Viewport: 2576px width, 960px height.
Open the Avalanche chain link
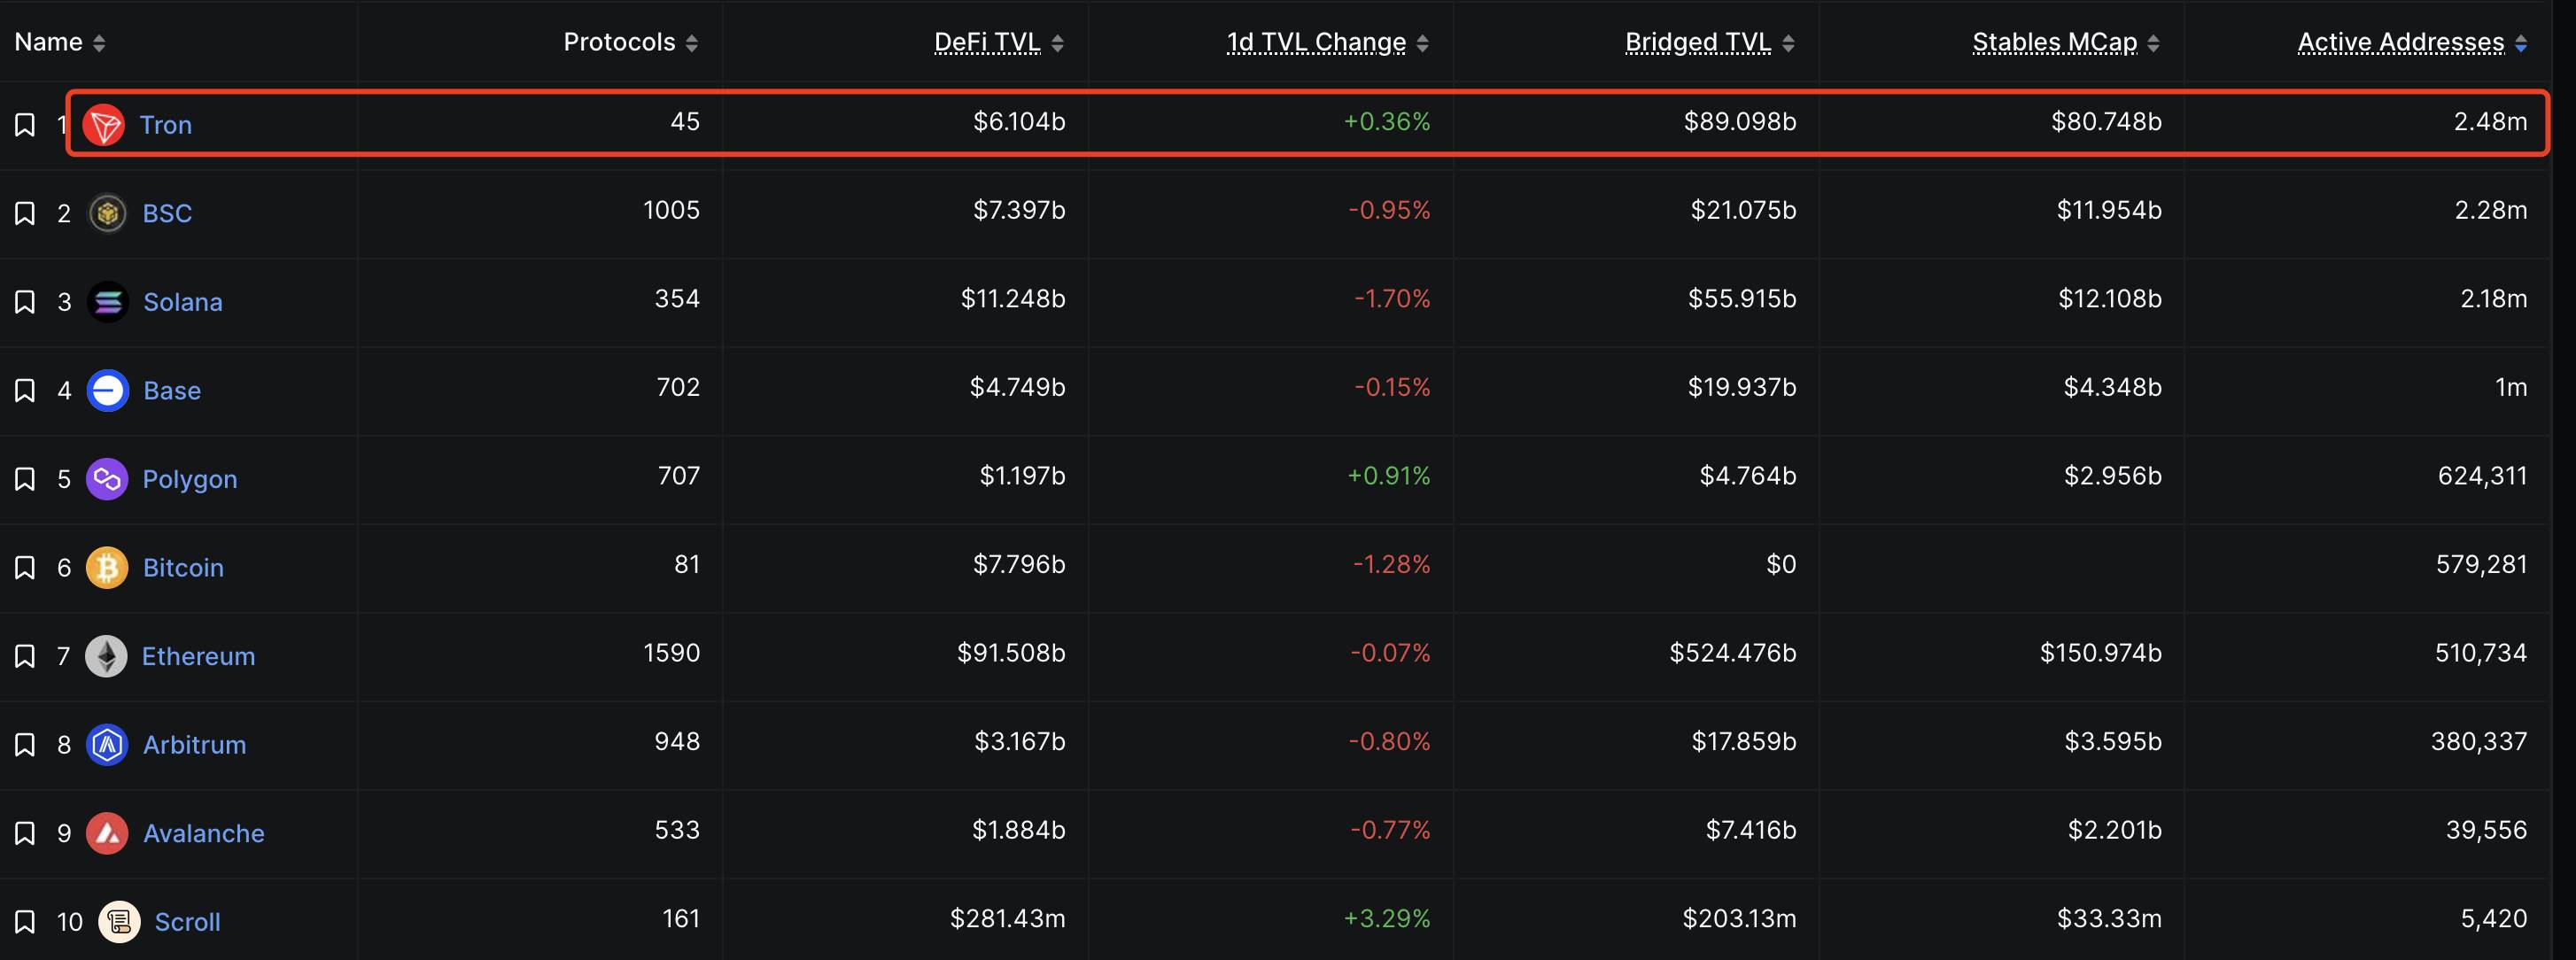point(203,833)
